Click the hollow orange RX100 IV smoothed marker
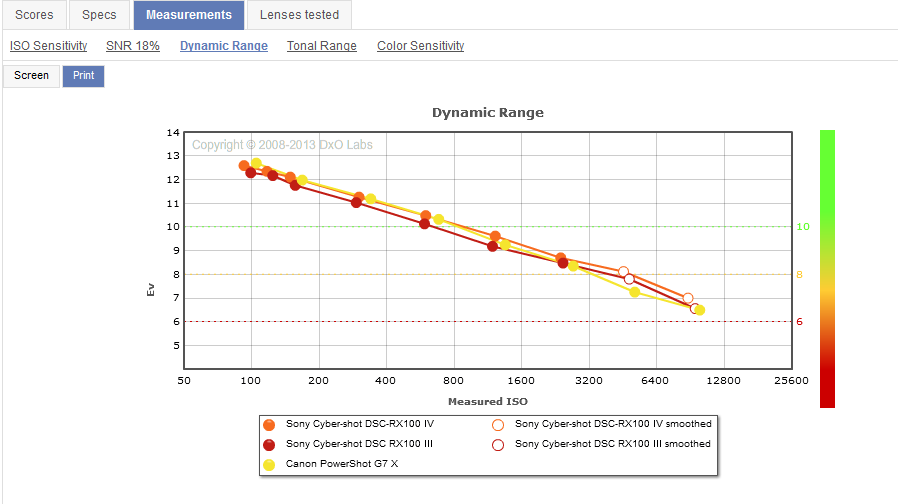The width and height of the screenshot is (898, 504). [498, 425]
